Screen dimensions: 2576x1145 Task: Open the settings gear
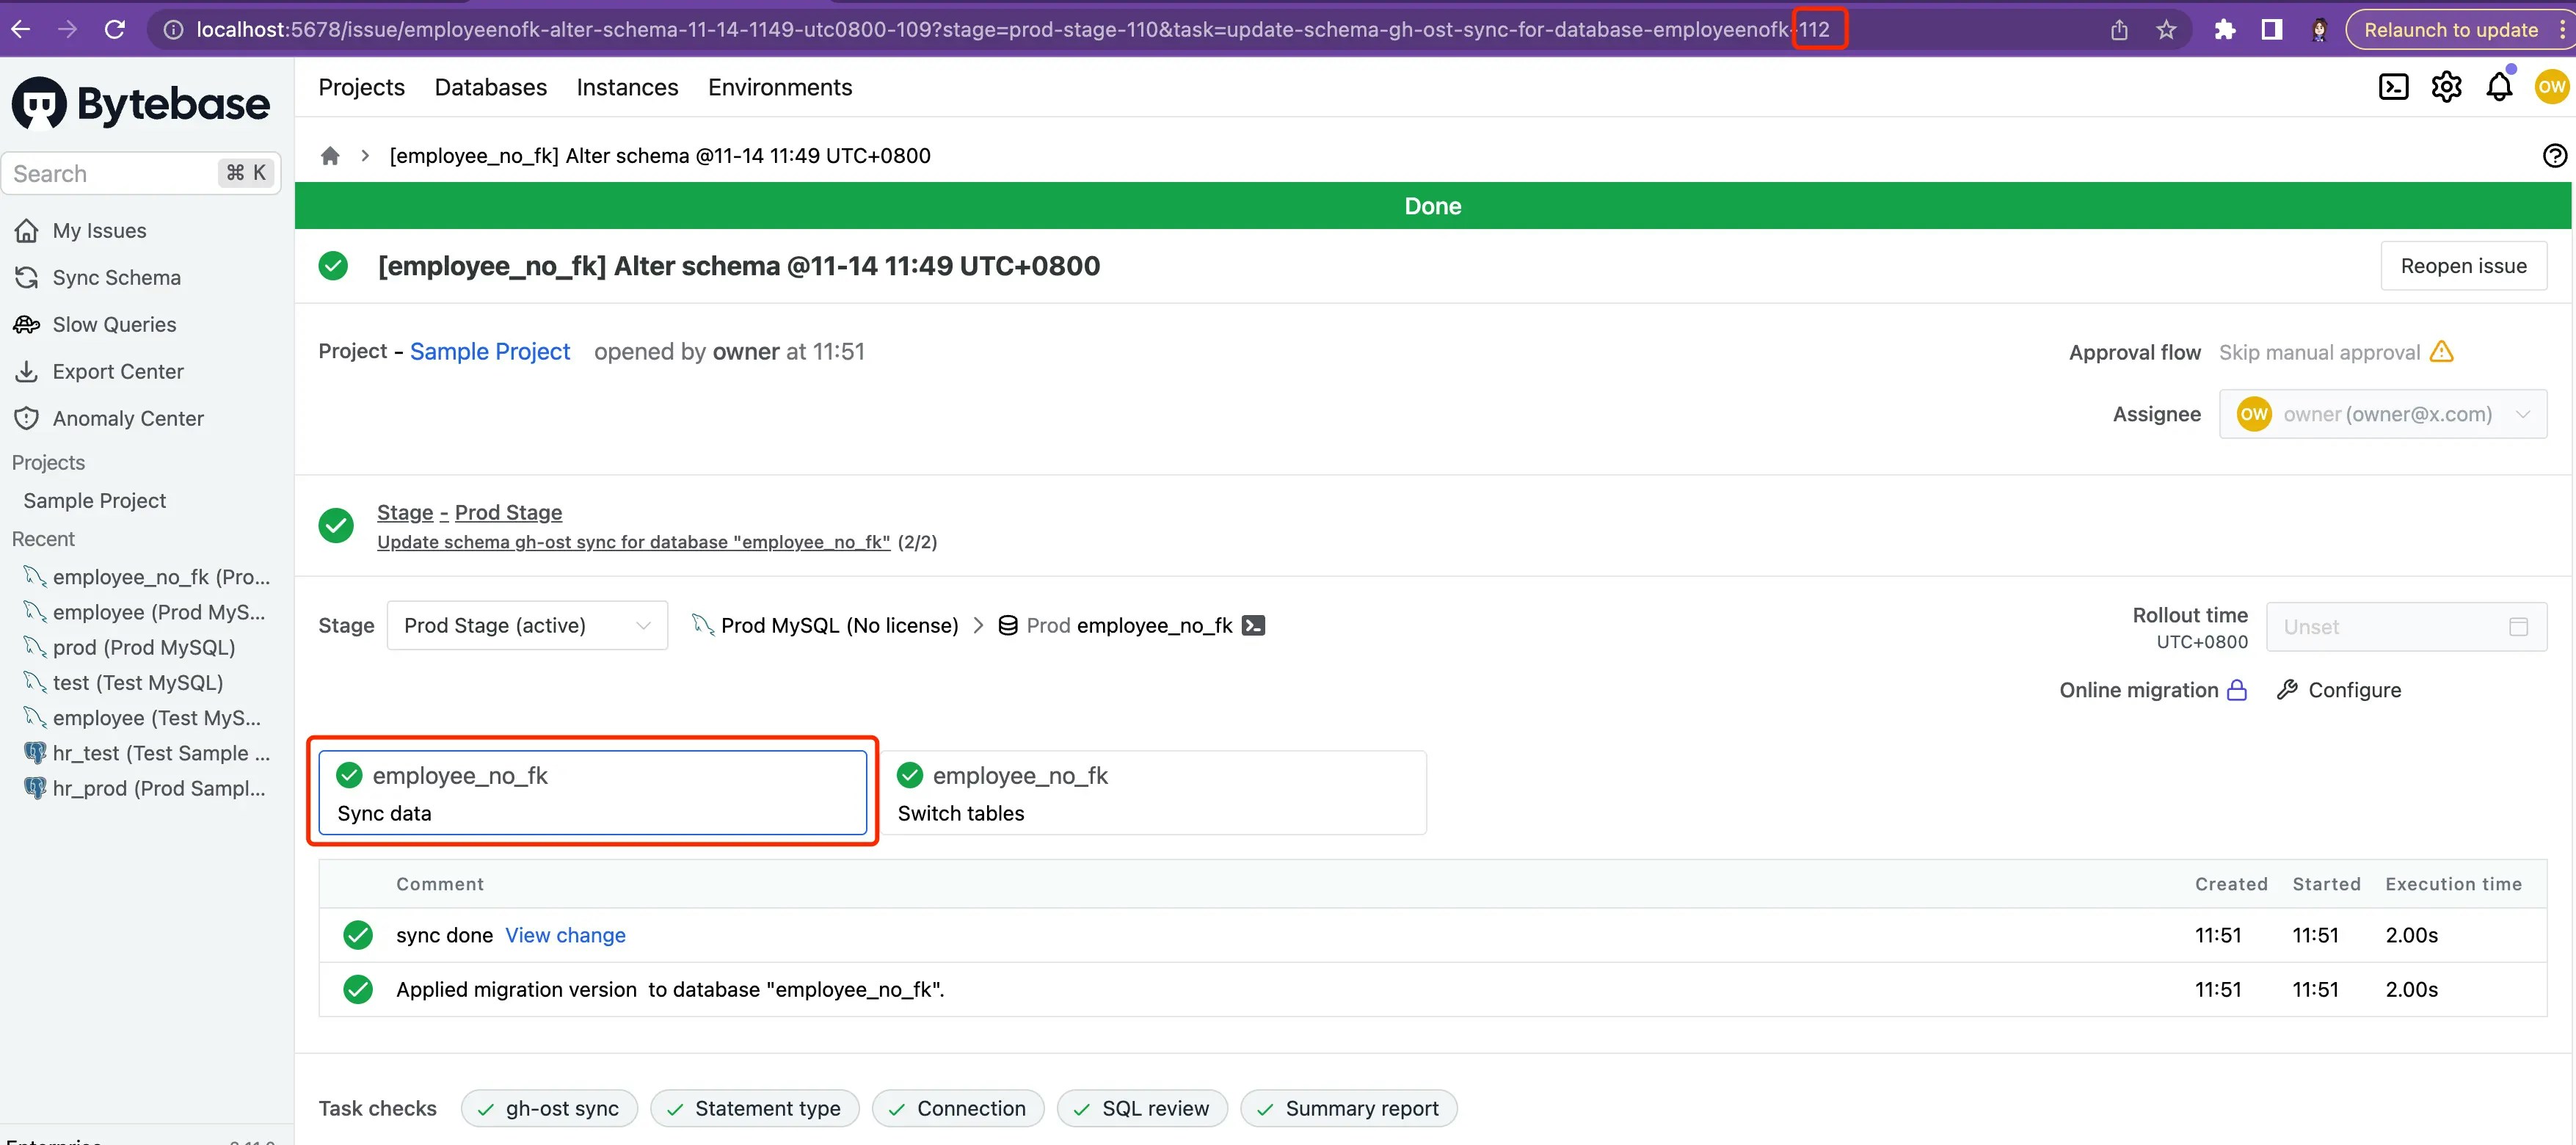(2446, 86)
